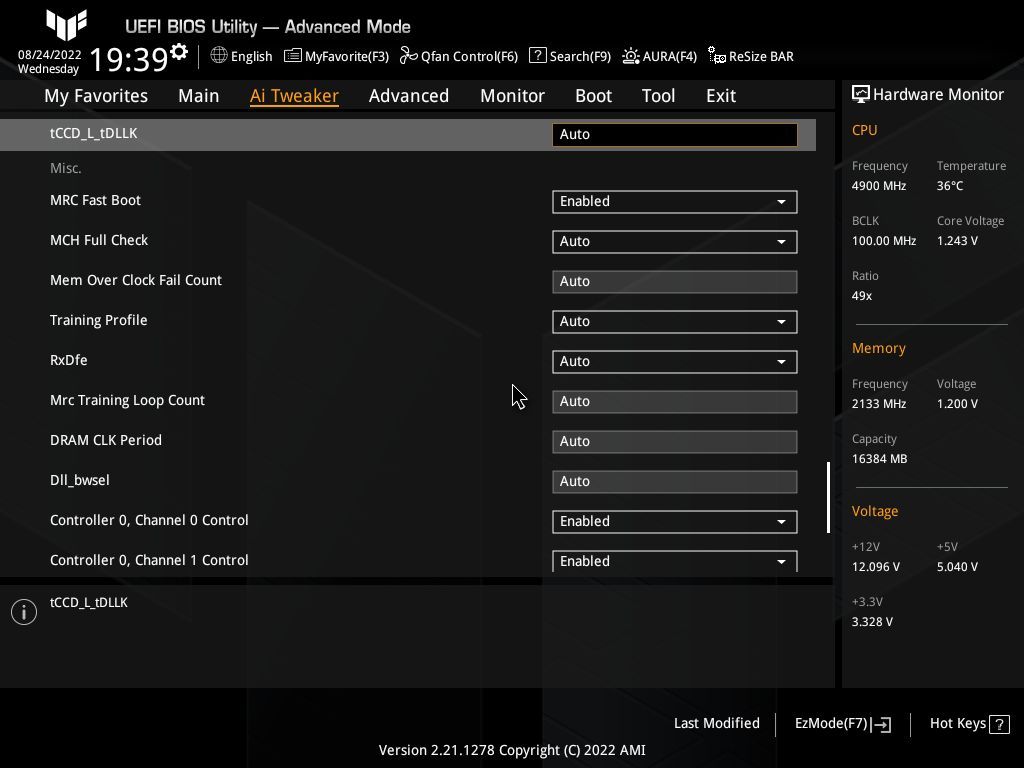Open Hot Keys help

tap(970, 724)
